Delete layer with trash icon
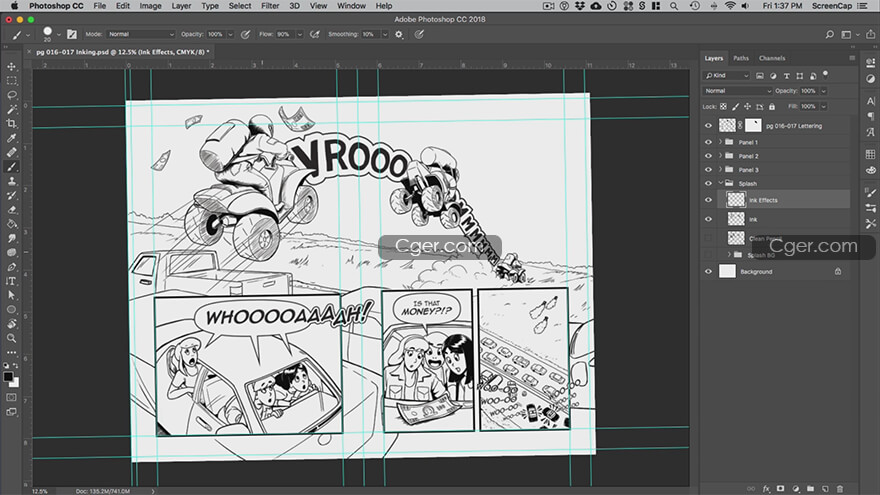Image resolution: width=880 pixels, height=495 pixels. (x=840, y=489)
